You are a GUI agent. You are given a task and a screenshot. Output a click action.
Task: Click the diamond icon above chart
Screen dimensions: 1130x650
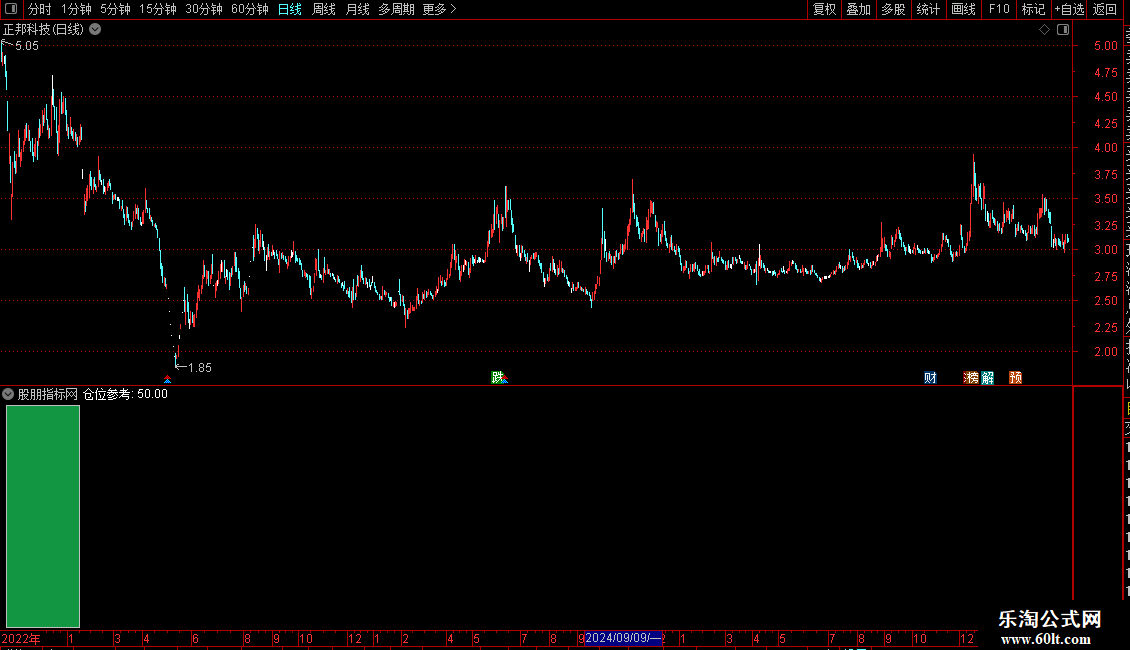coord(1044,30)
